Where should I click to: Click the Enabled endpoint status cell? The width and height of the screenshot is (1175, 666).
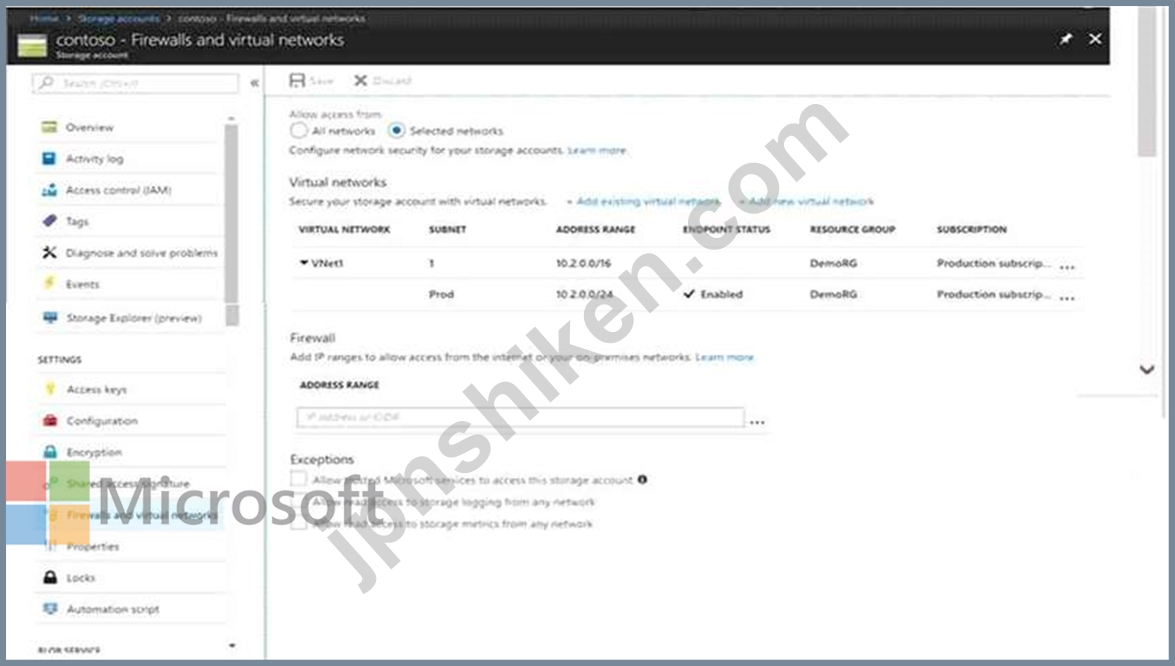[713, 294]
